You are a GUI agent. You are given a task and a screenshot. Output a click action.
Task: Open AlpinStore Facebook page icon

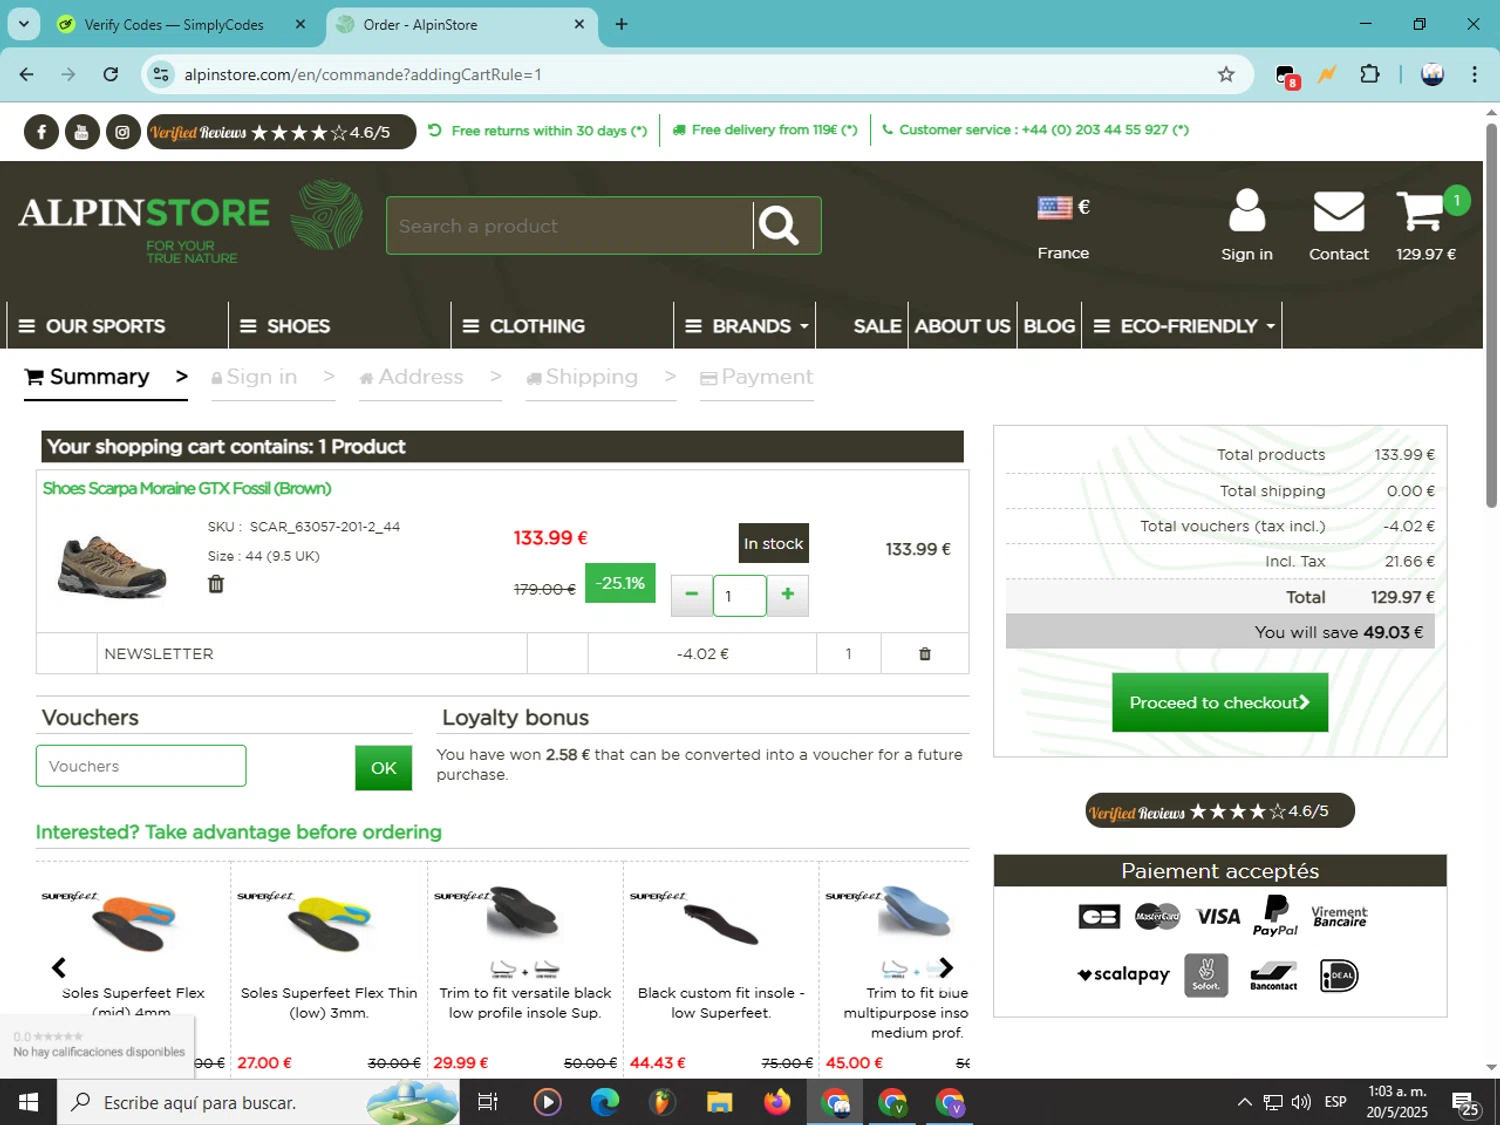[41, 132]
